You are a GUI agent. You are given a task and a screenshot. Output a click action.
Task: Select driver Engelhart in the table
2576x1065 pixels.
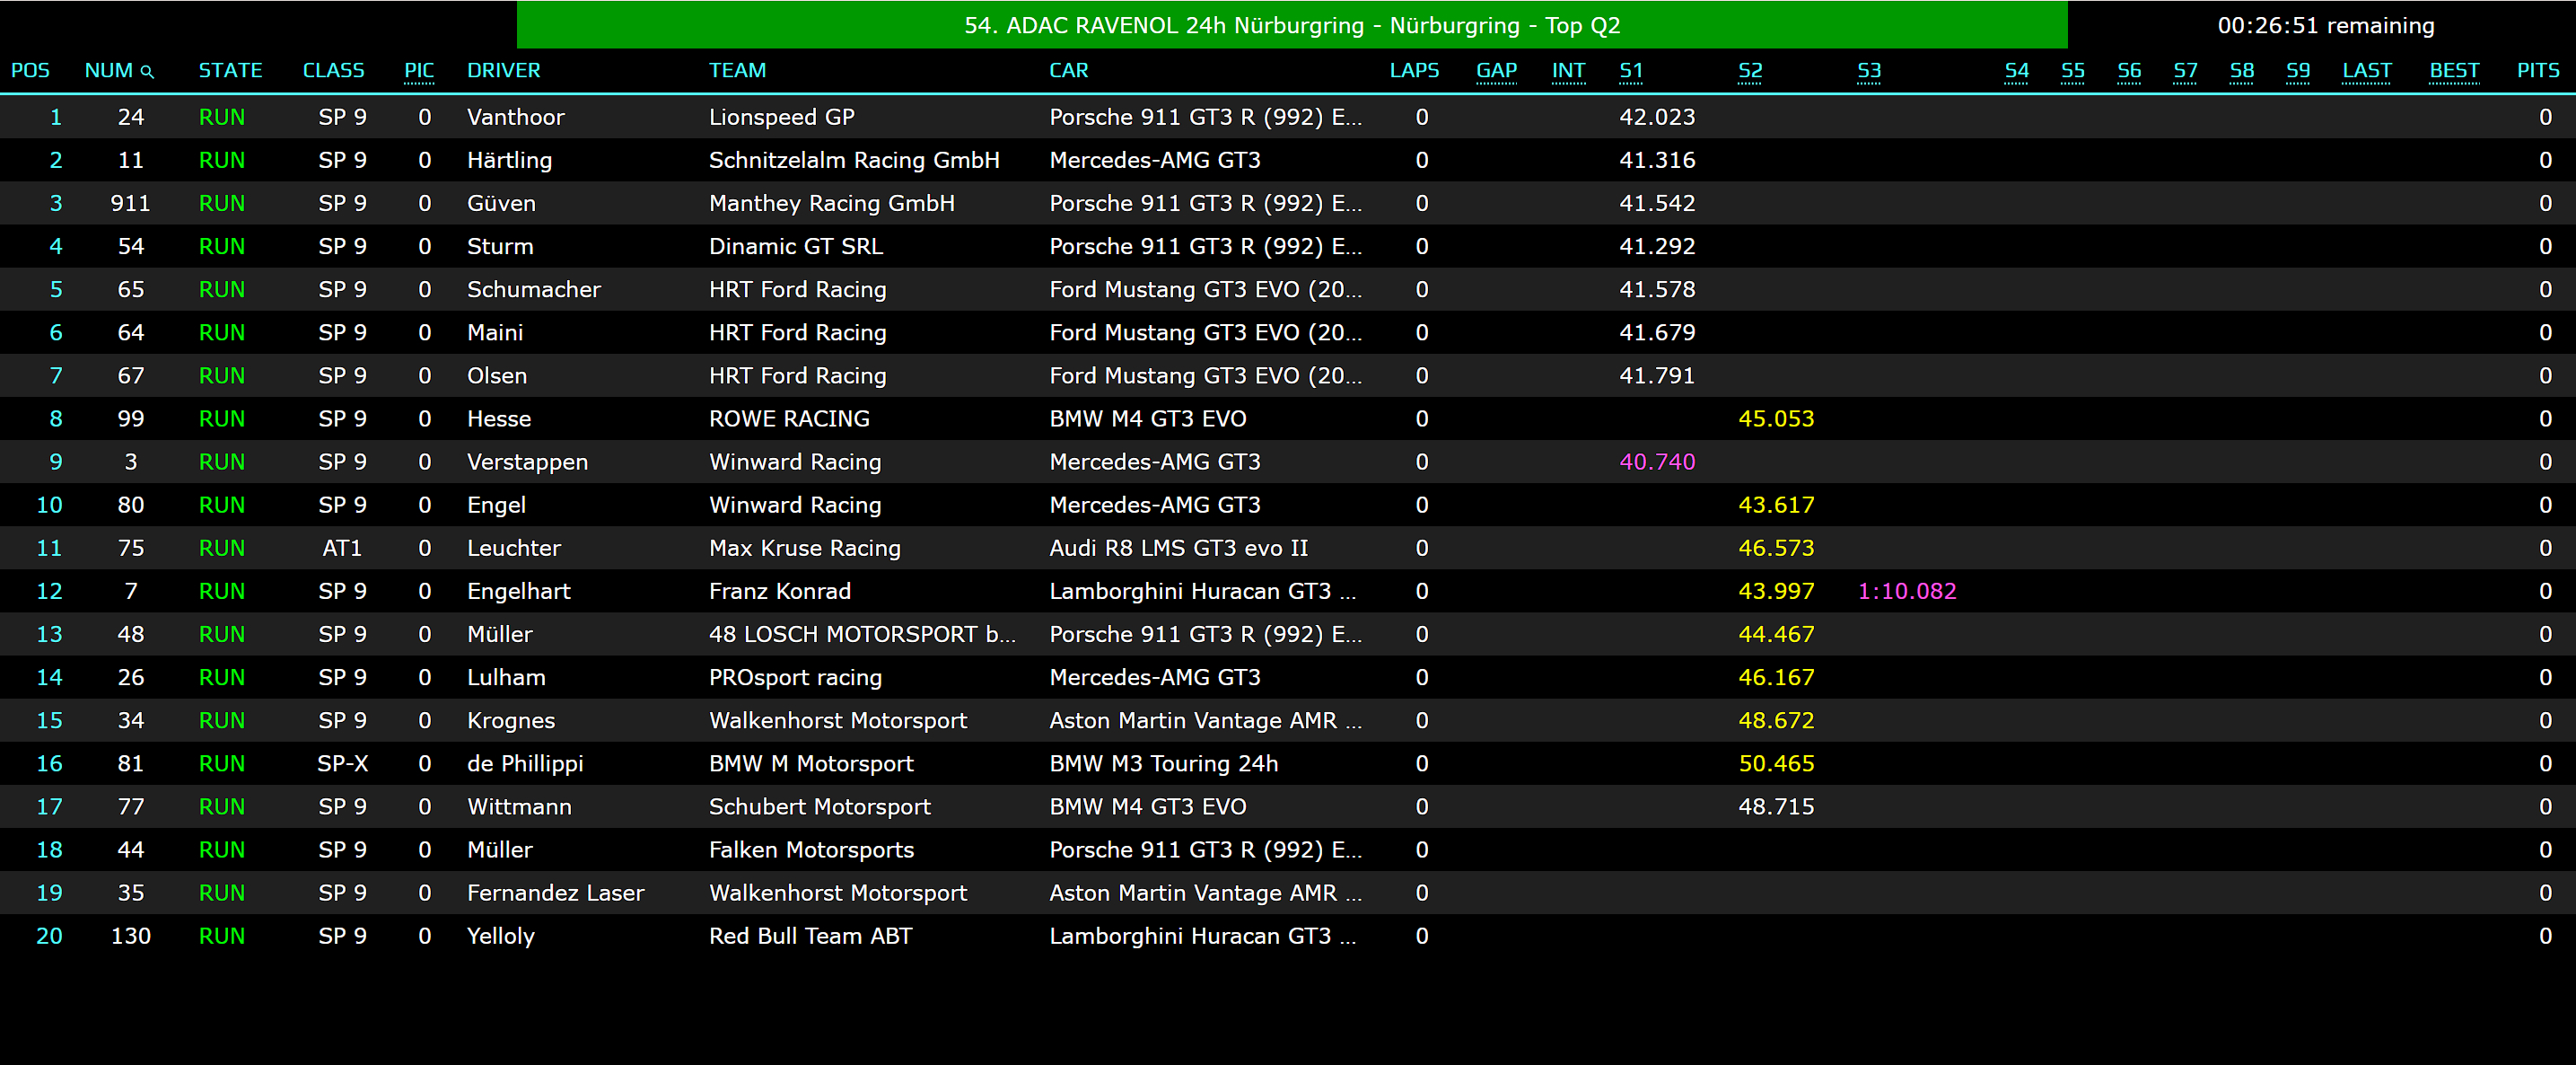[519, 591]
